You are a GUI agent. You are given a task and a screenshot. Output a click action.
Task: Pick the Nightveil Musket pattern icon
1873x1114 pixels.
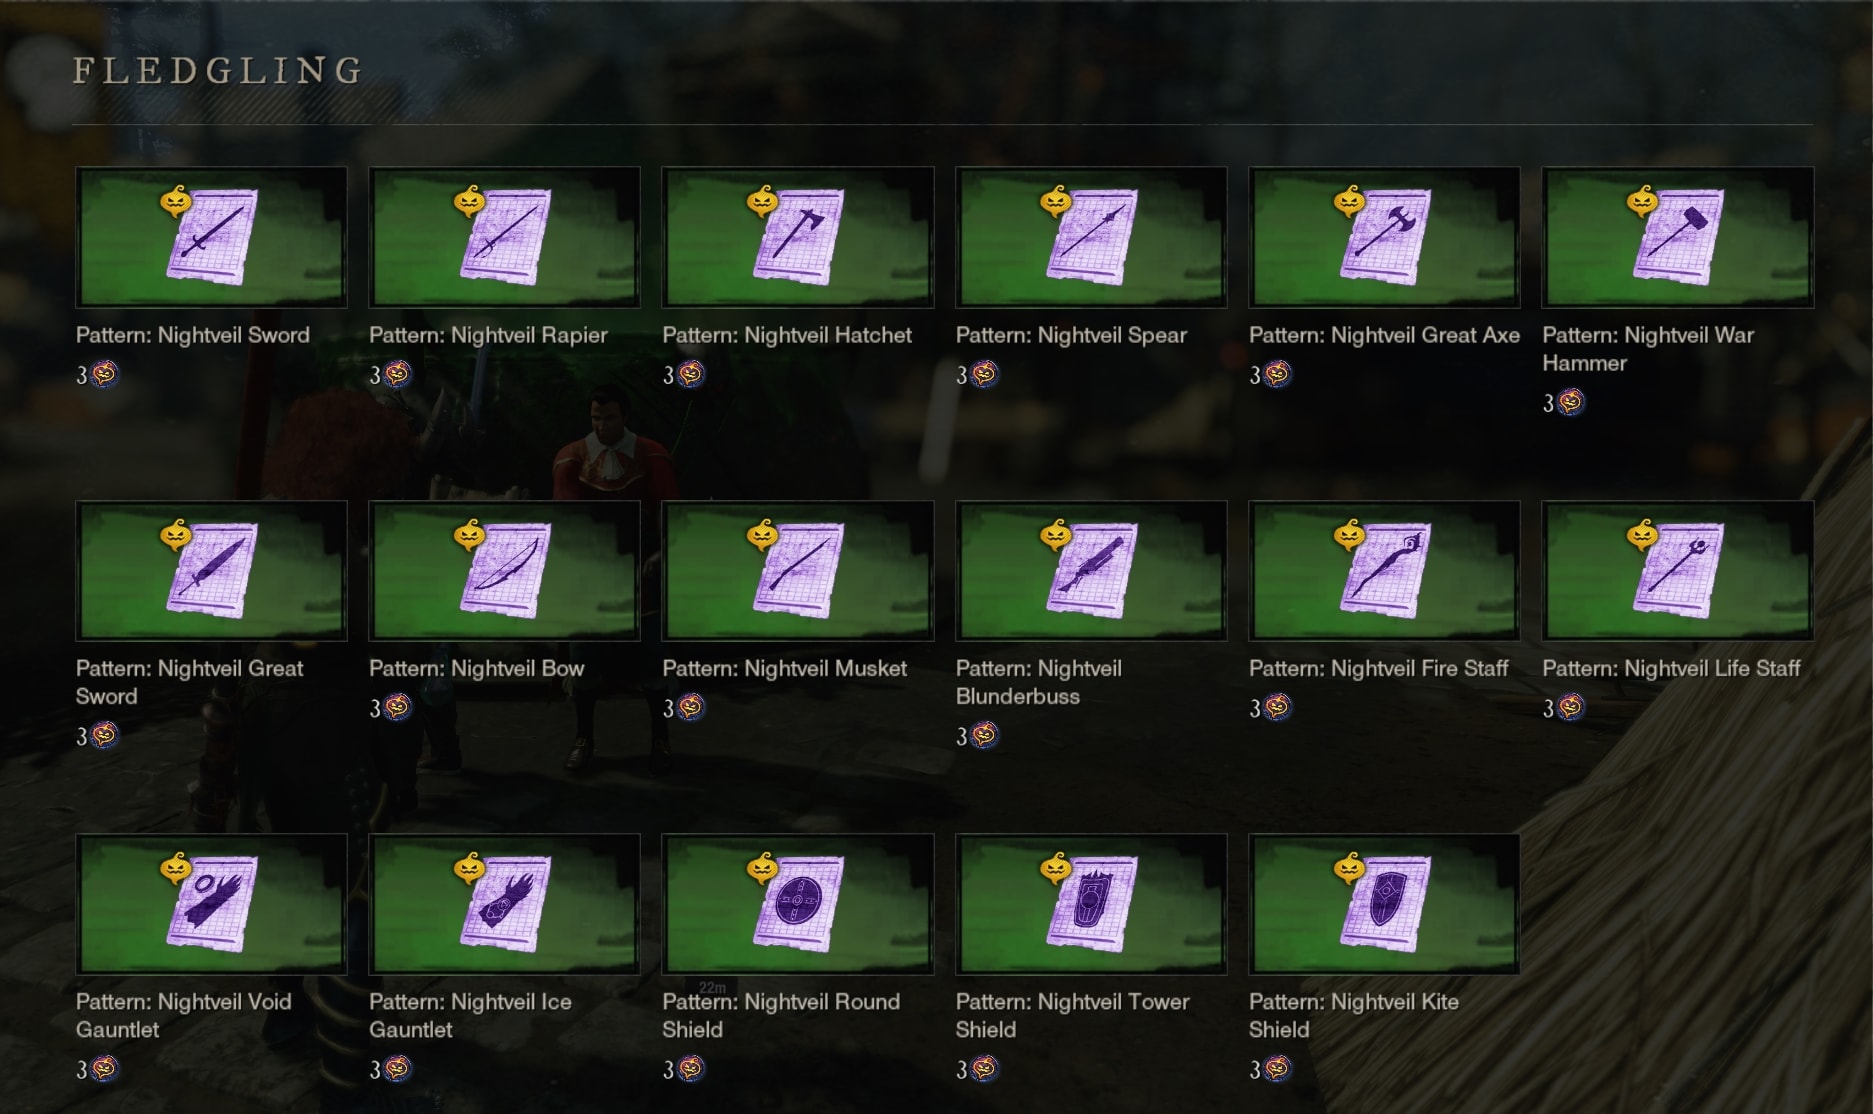click(x=797, y=570)
